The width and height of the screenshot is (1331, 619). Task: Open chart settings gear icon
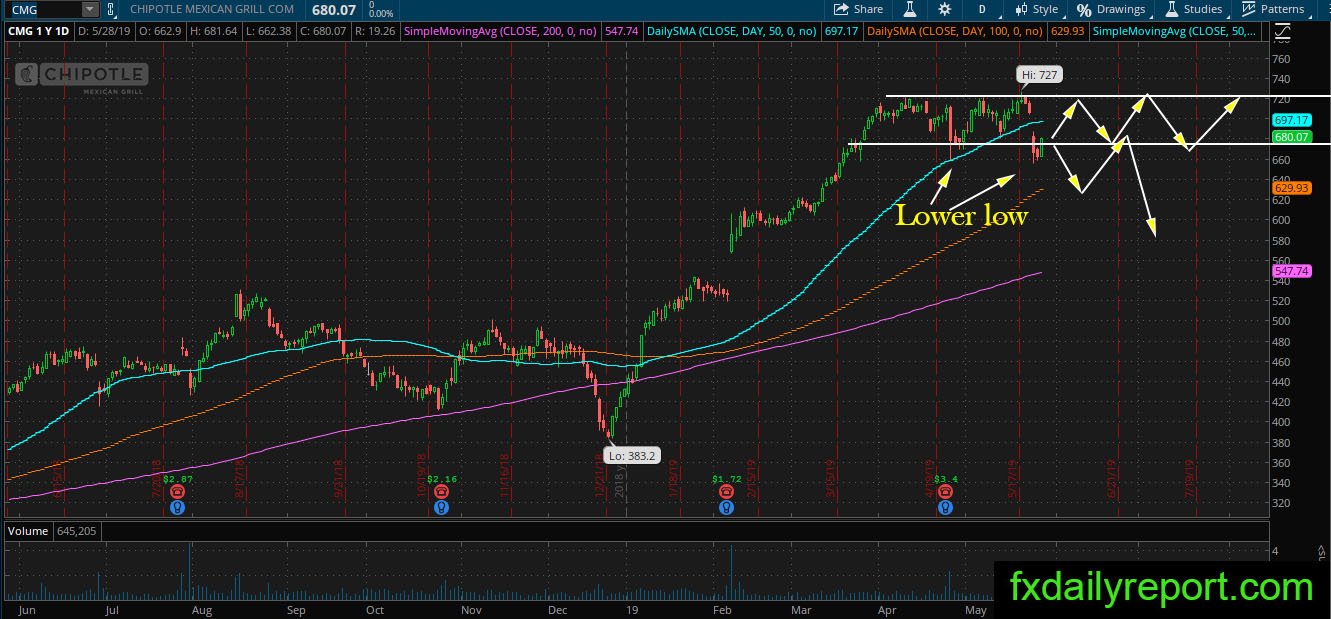945,9
